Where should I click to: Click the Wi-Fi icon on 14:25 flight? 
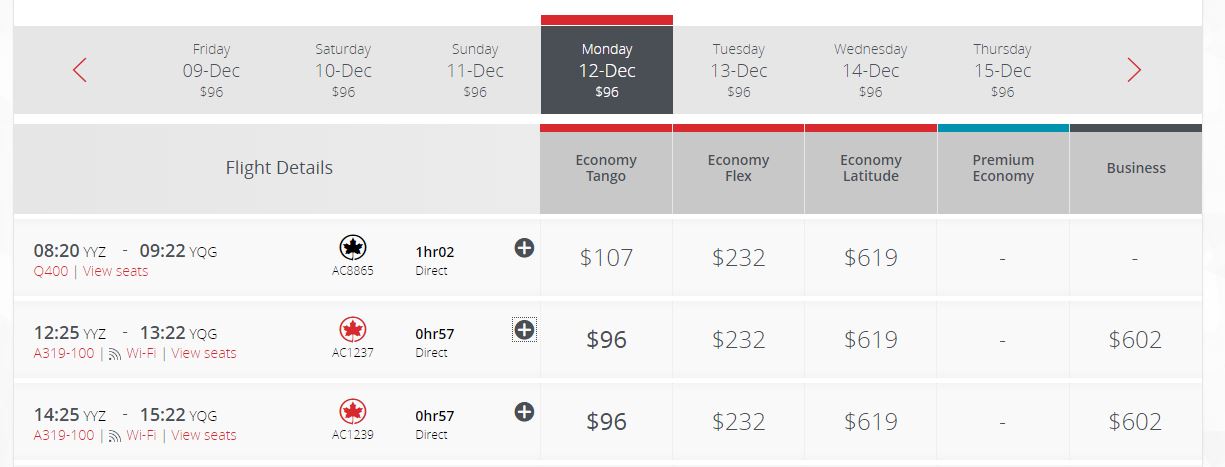pyautogui.click(x=115, y=436)
